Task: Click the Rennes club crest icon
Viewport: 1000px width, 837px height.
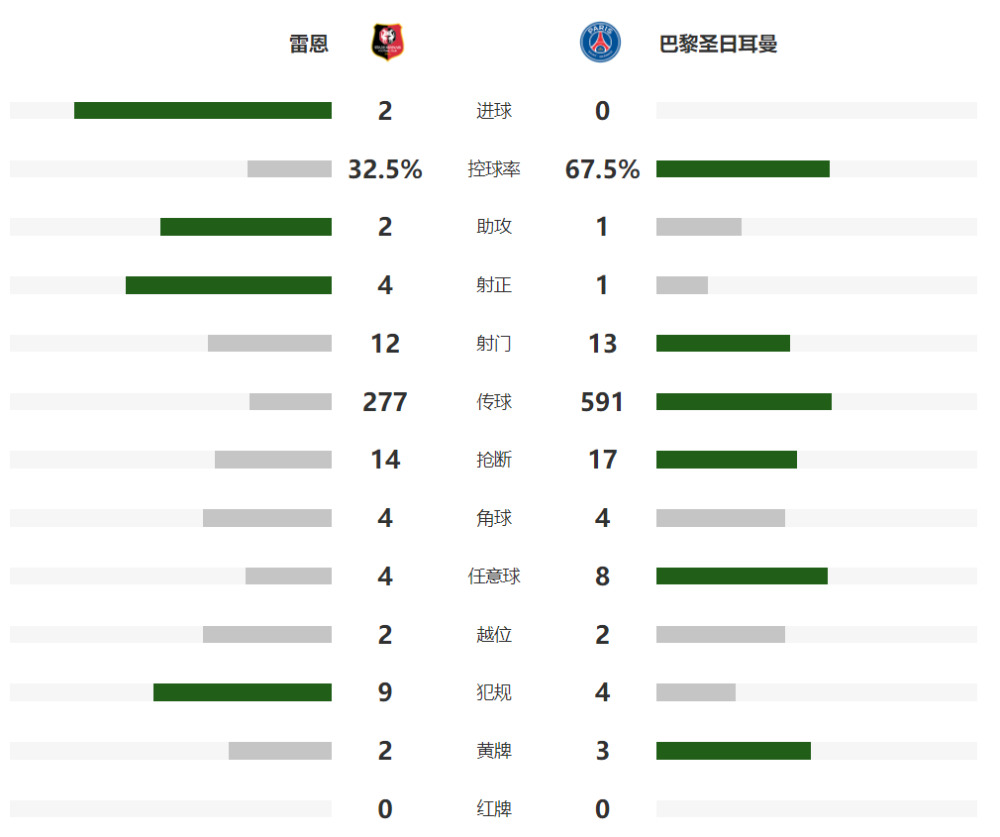Action: [387, 43]
